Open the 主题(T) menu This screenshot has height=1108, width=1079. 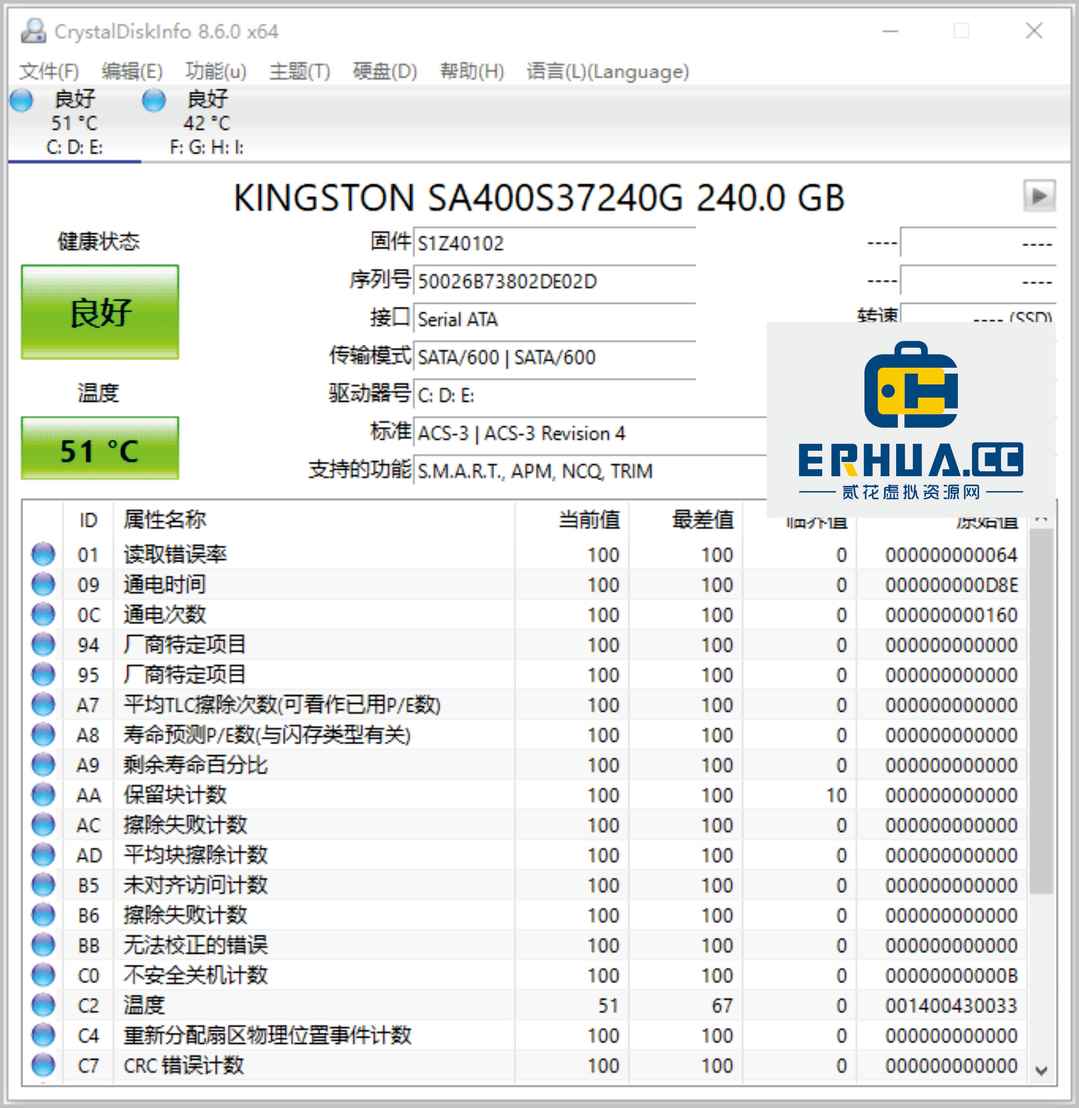pos(300,71)
